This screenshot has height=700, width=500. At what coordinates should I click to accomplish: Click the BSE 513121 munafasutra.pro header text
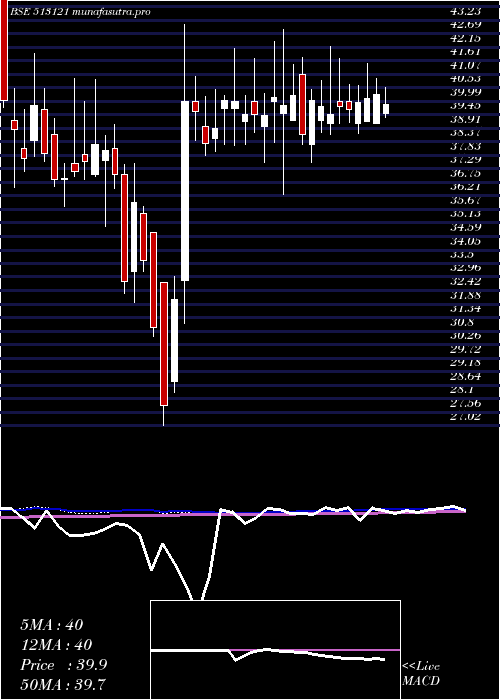[80, 12]
